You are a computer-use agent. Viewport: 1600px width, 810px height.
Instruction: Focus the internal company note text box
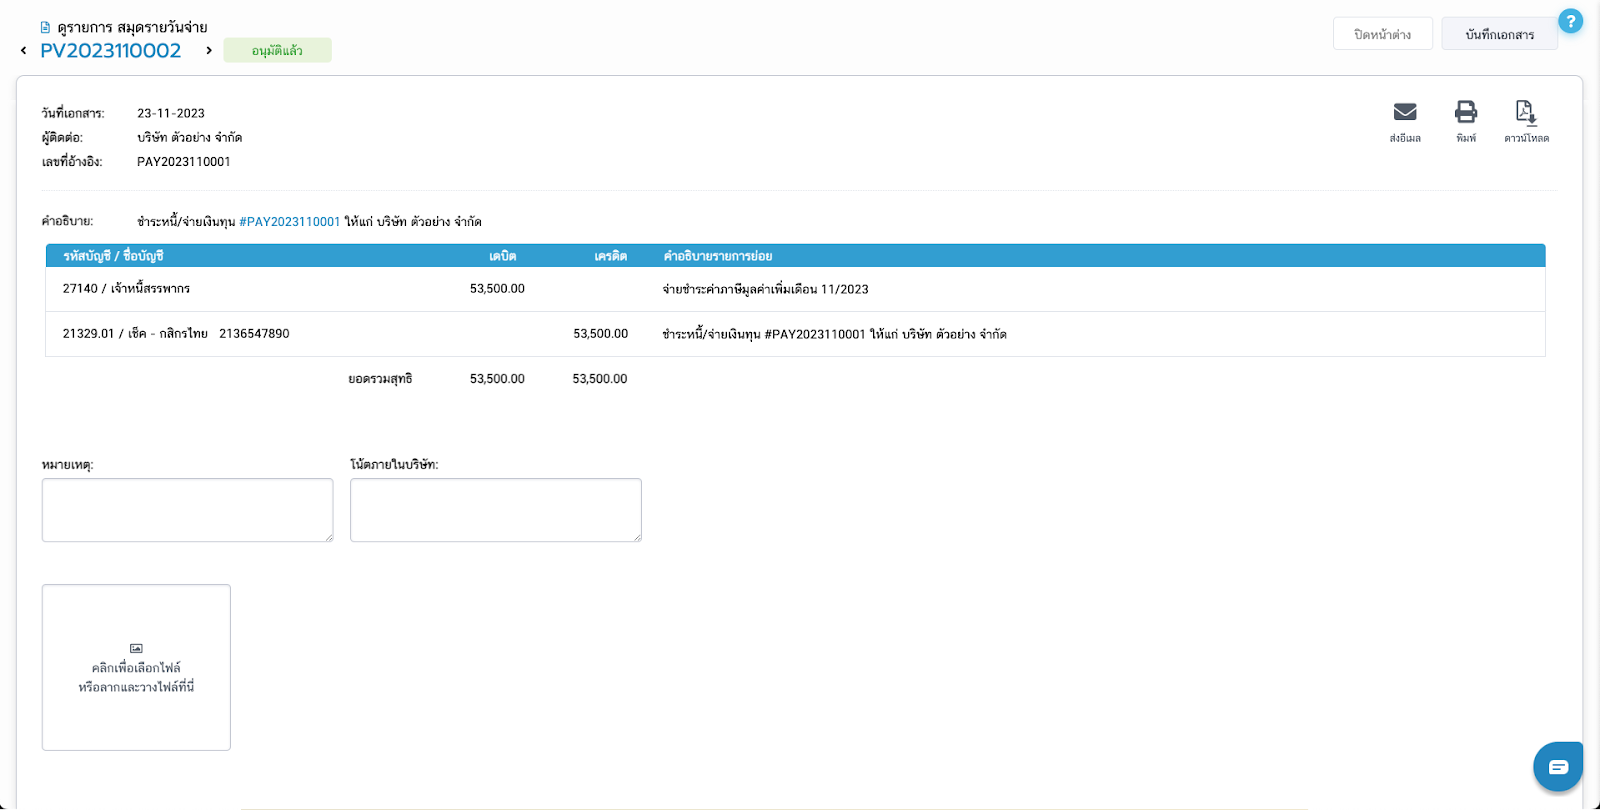pyautogui.click(x=495, y=510)
